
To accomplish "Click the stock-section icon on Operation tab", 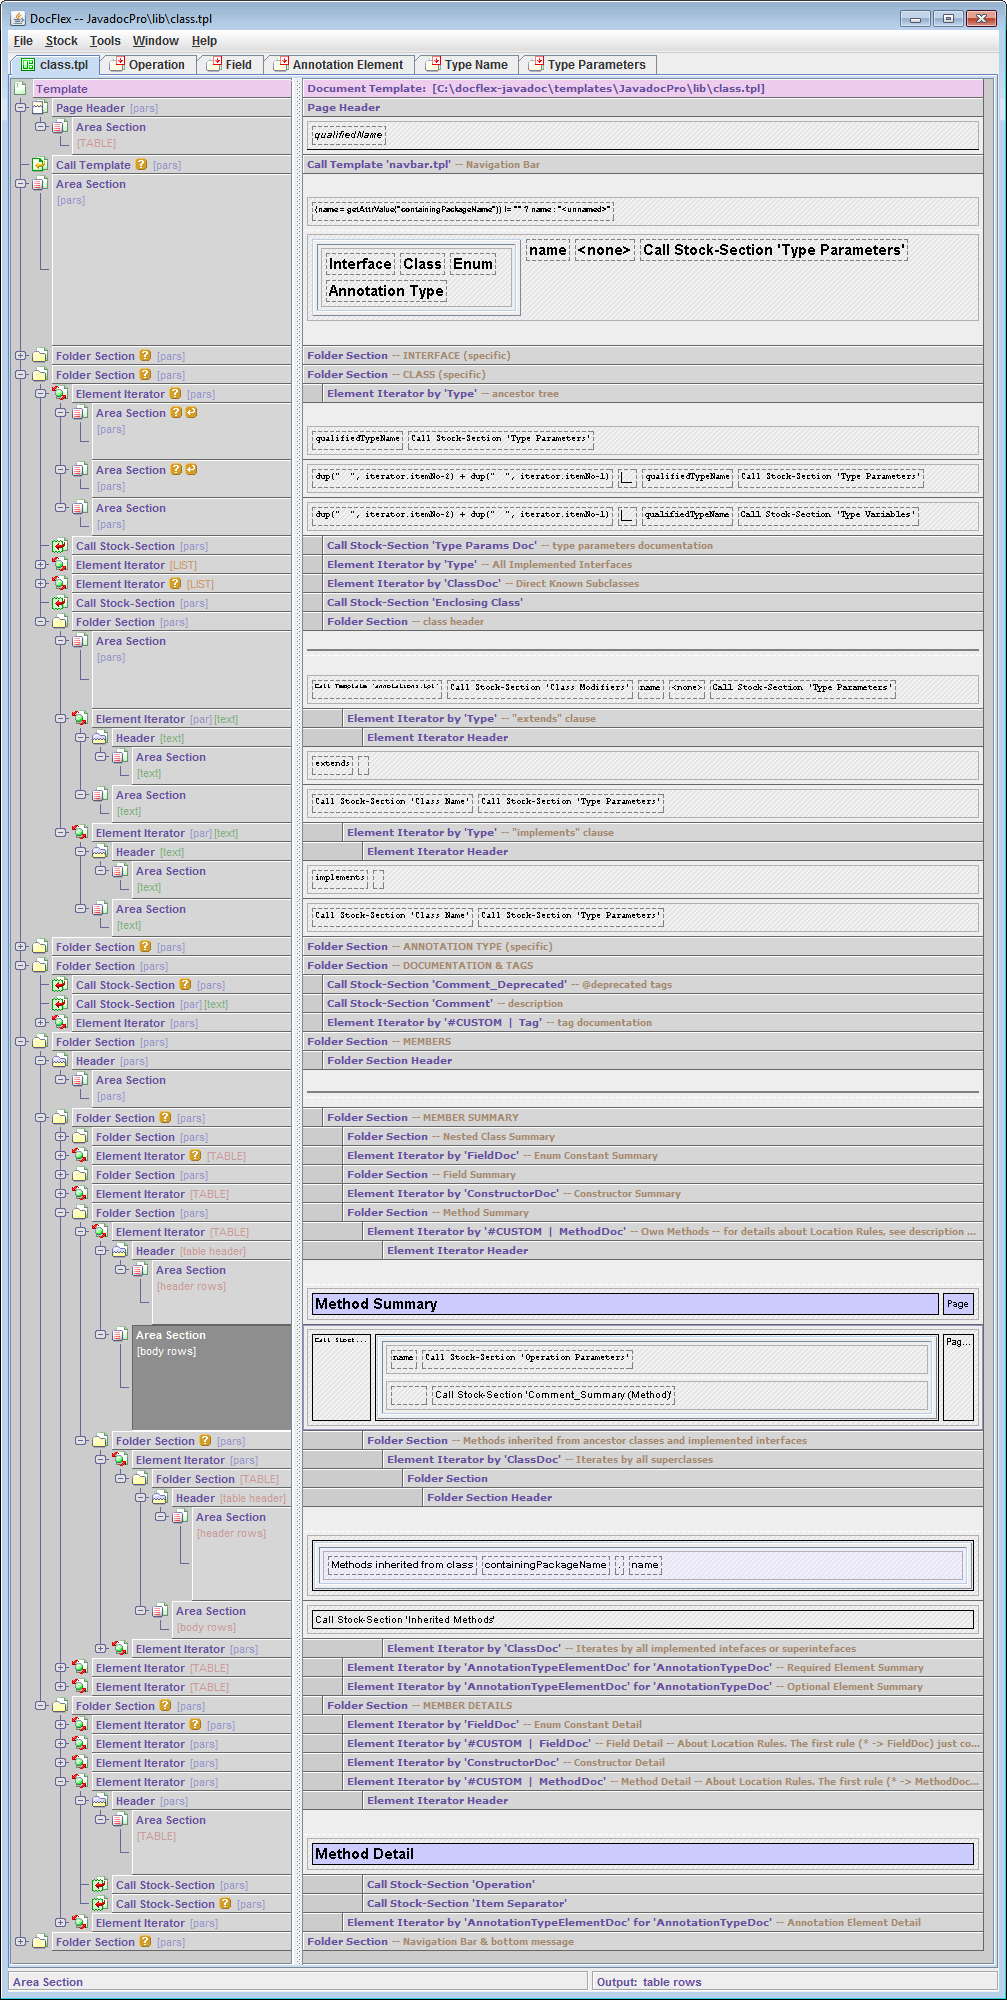I will [117, 65].
